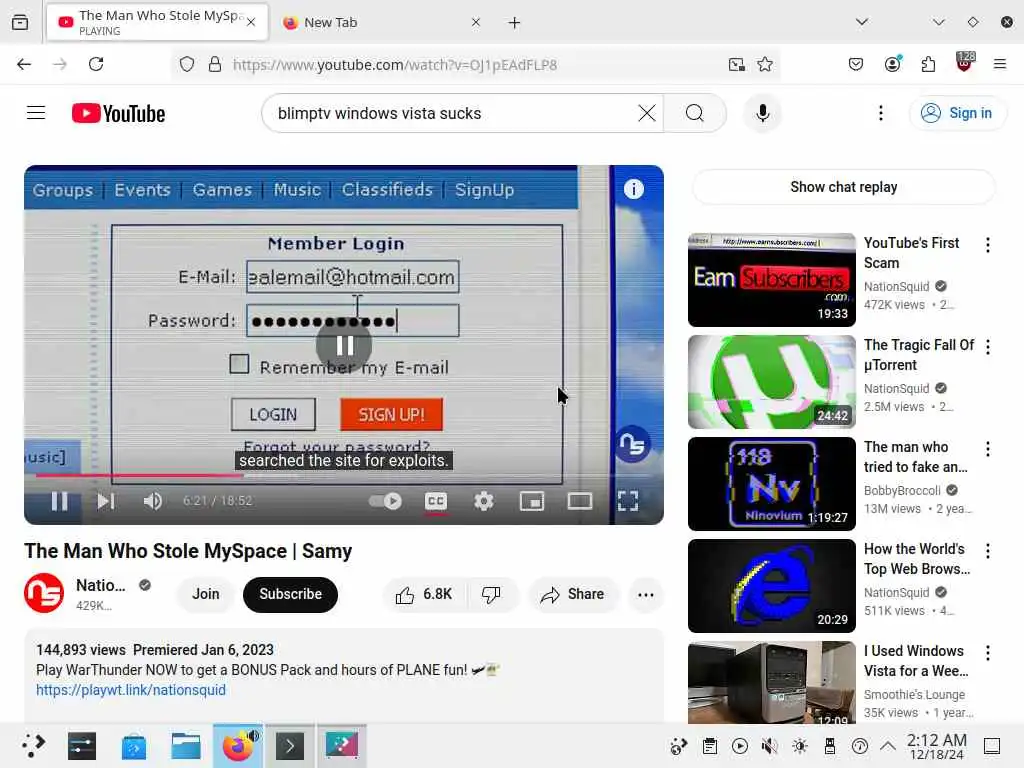Clear the YouTube search query
The height and width of the screenshot is (768, 1024).
coord(647,113)
